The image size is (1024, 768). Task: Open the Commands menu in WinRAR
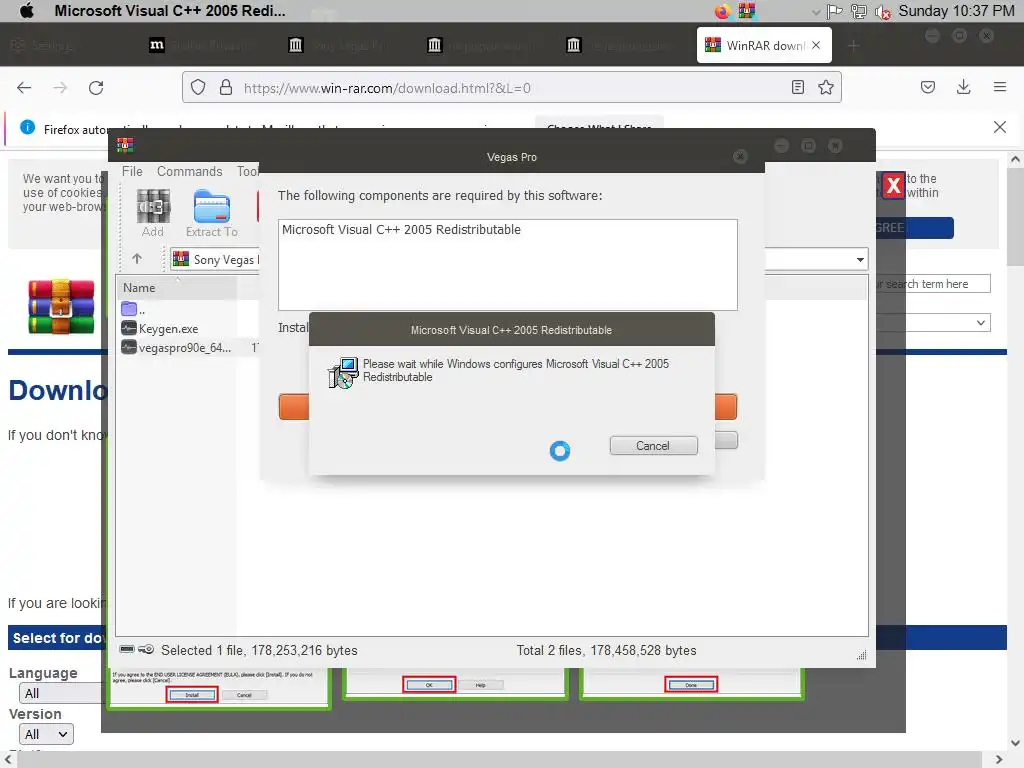(189, 171)
